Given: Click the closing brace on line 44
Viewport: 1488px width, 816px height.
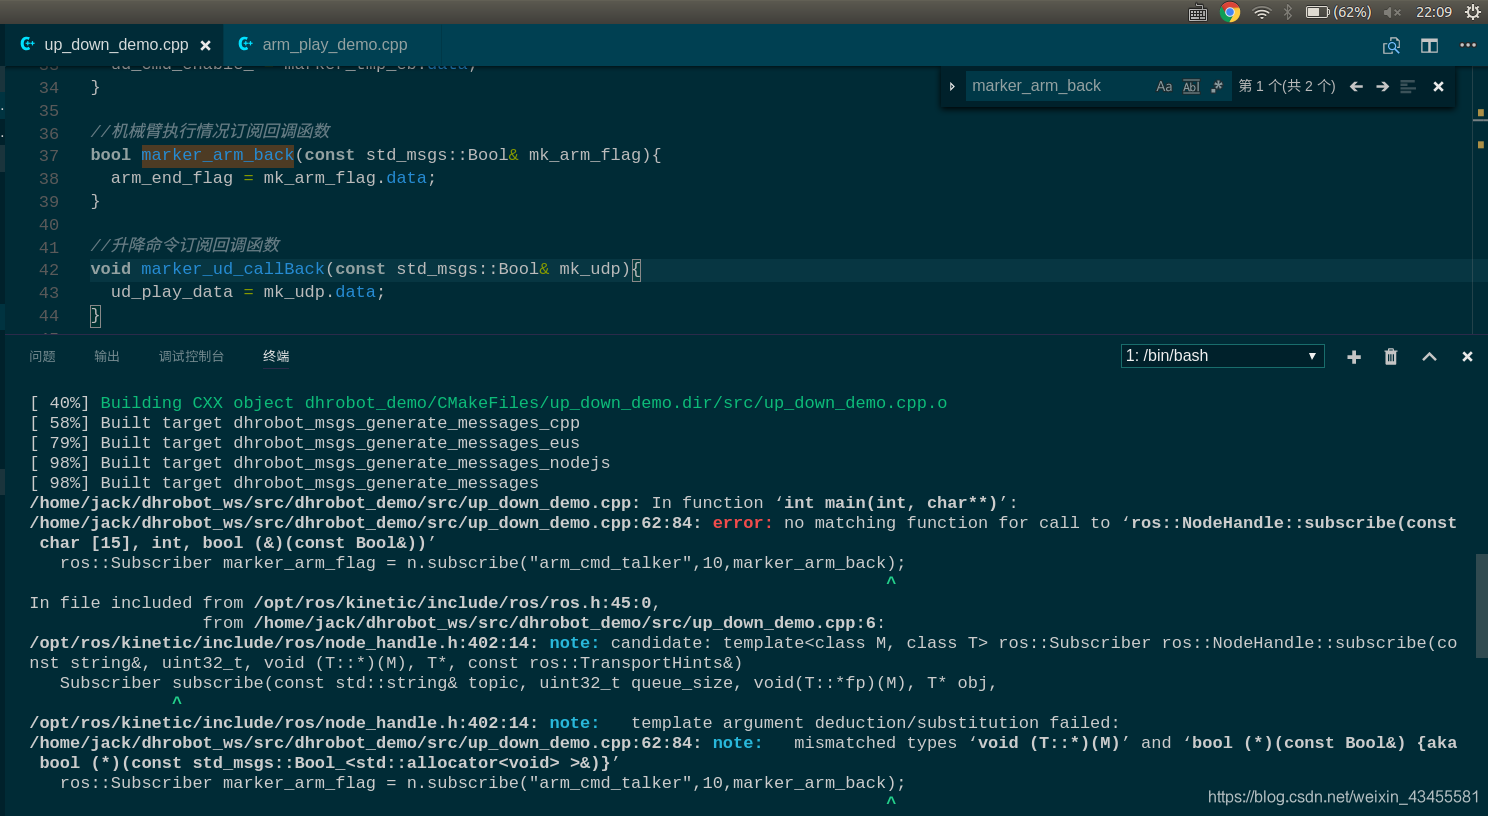Looking at the screenshot, I should point(95,316).
